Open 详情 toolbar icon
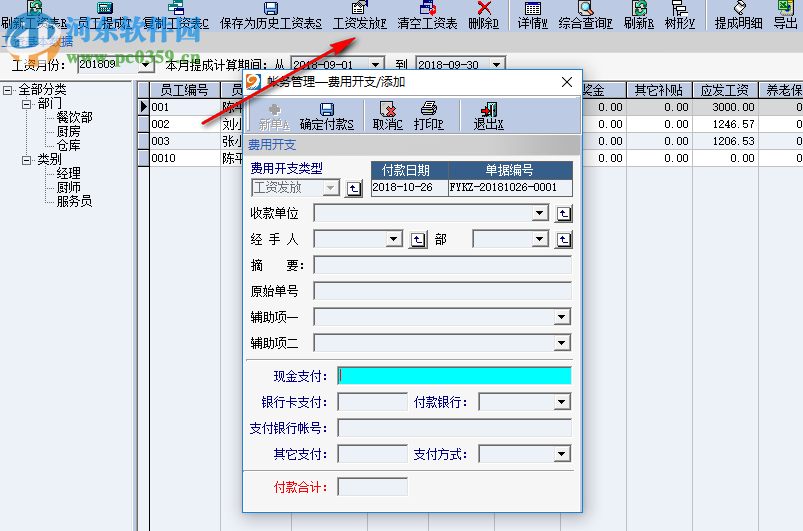This screenshot has height=531, width=803. point(533,8)
